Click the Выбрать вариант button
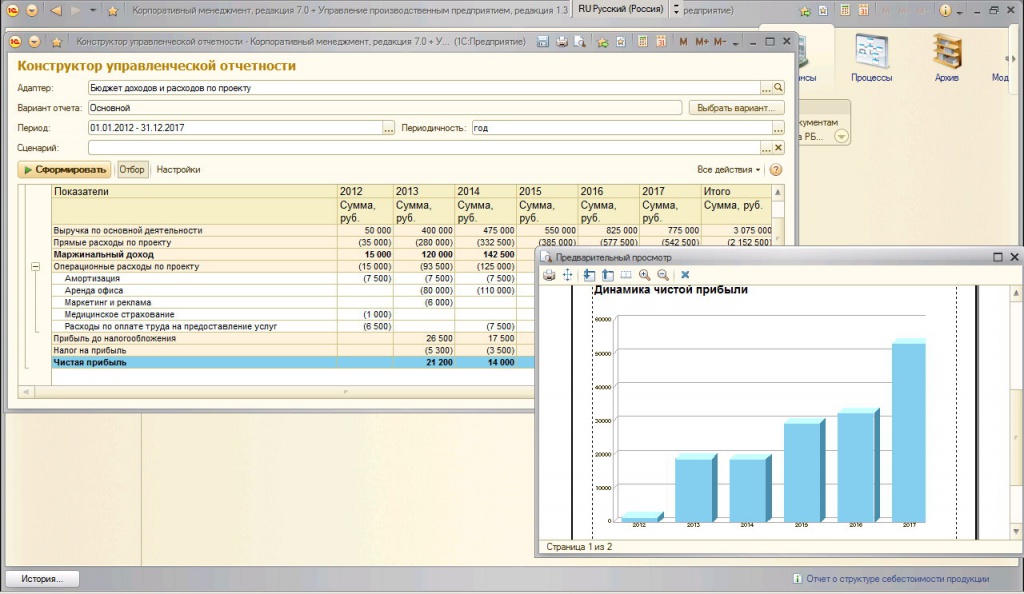 pos(736,108)
